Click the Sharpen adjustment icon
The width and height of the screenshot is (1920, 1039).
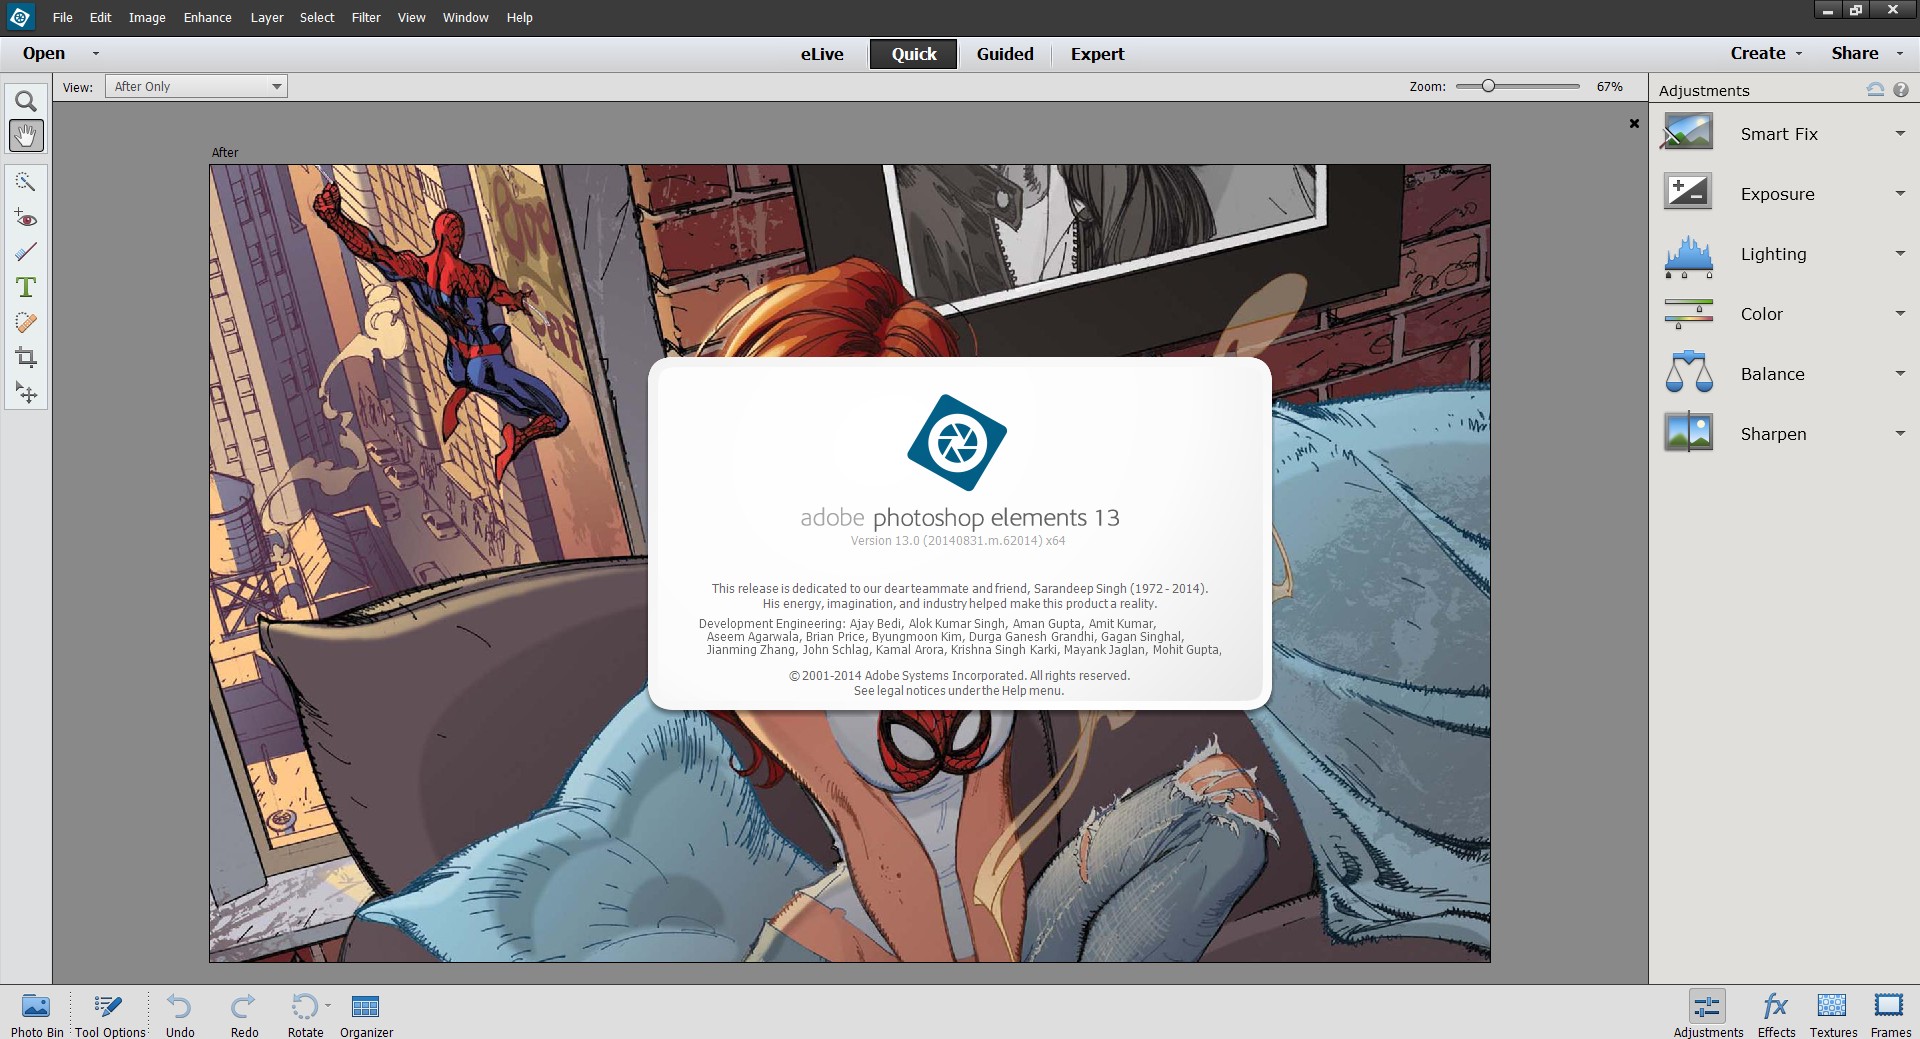pyautogui.click(x=1688, y=432)
